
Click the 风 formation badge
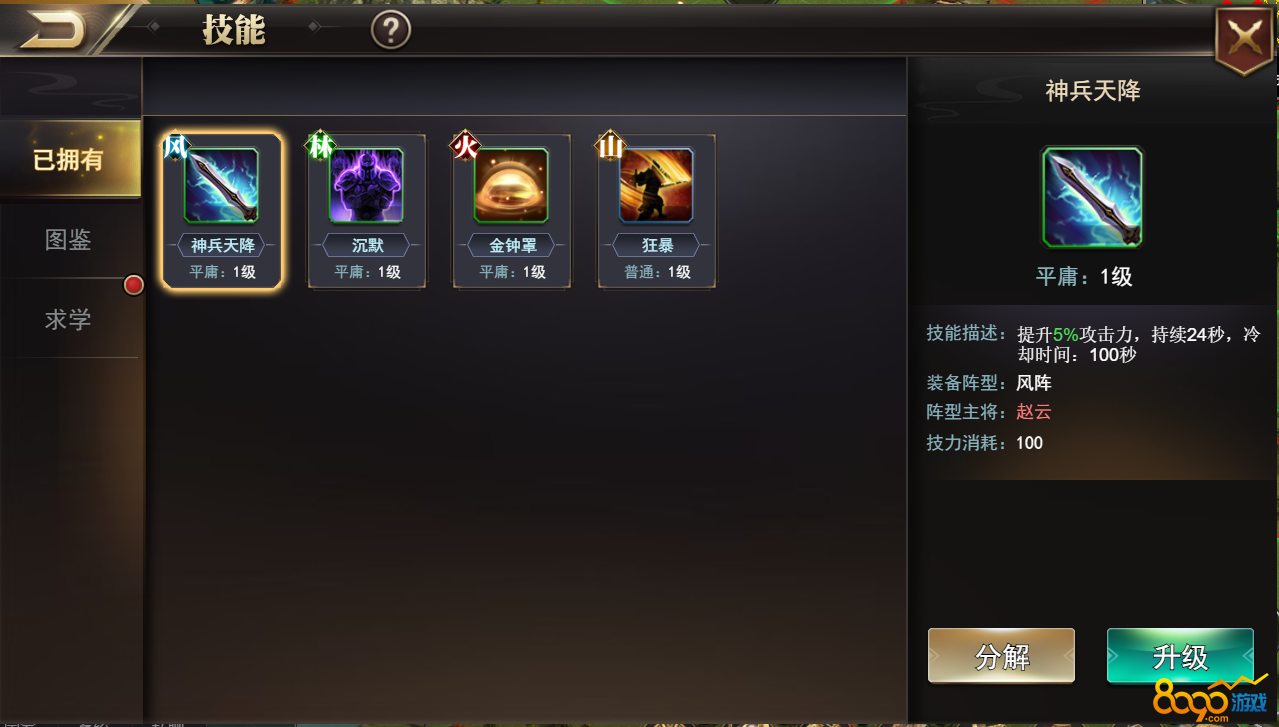[176, 147]
